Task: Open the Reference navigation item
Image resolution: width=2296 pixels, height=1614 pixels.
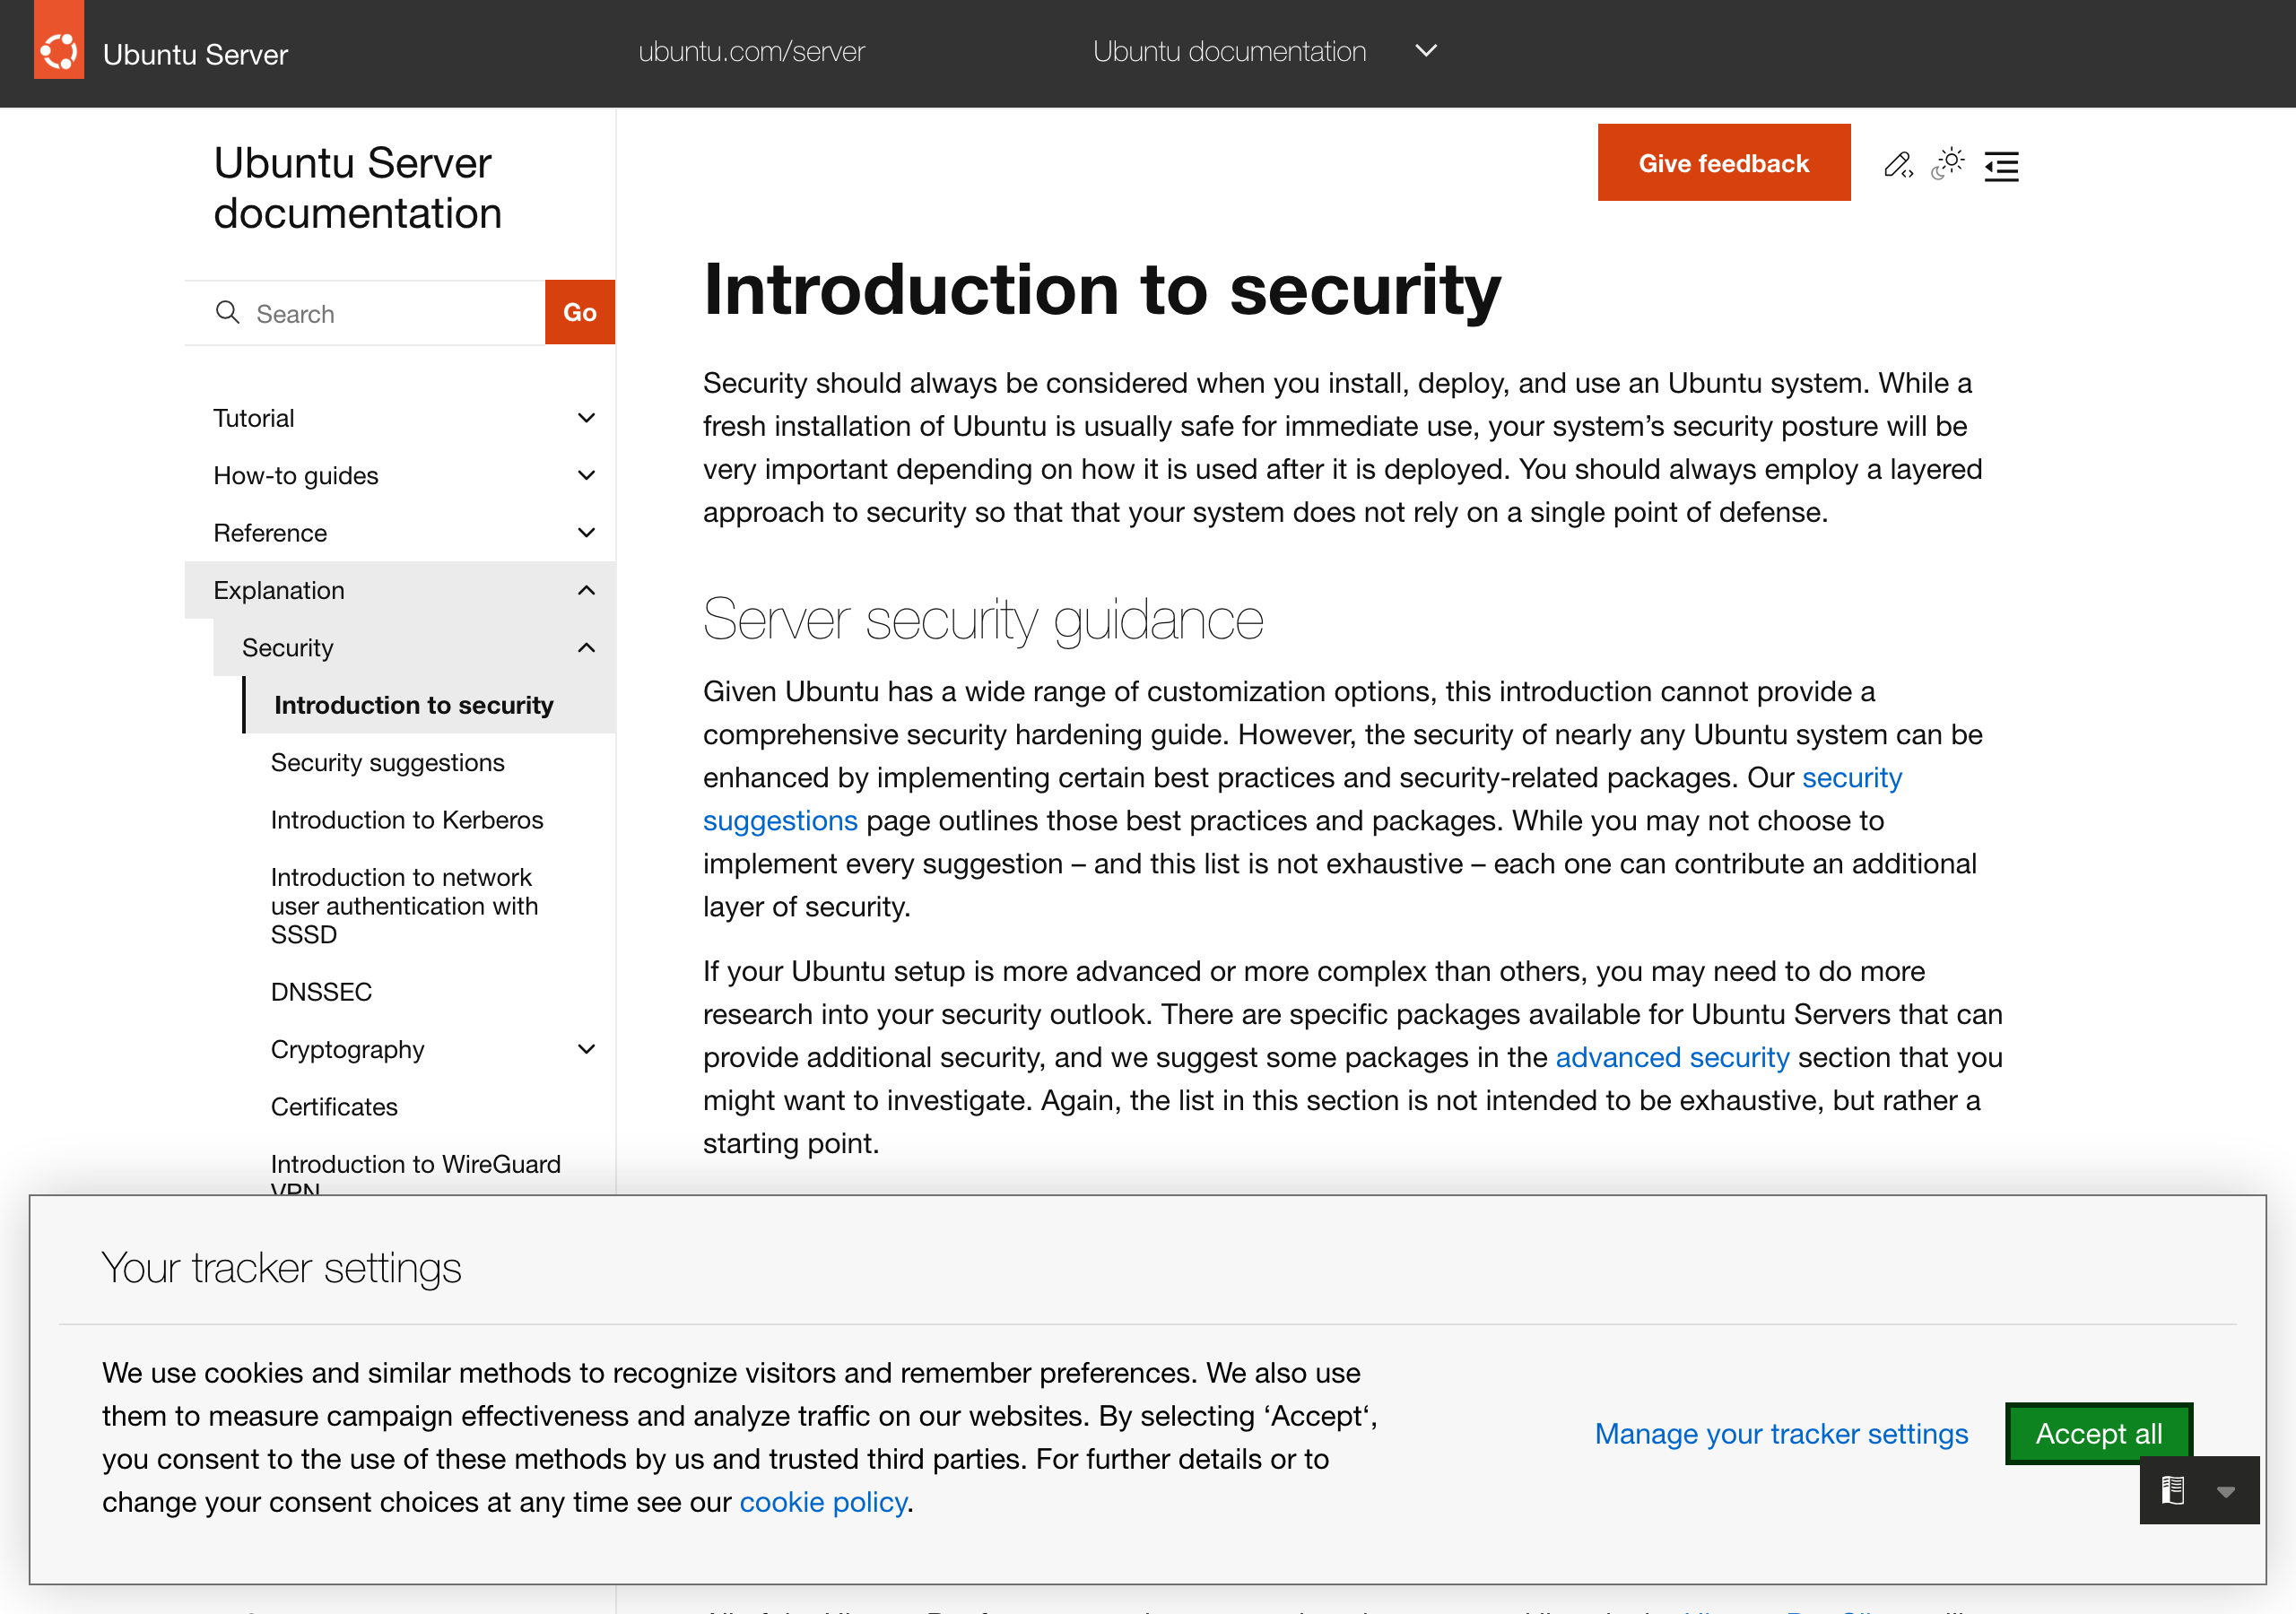Action: (x=270, y=532)
